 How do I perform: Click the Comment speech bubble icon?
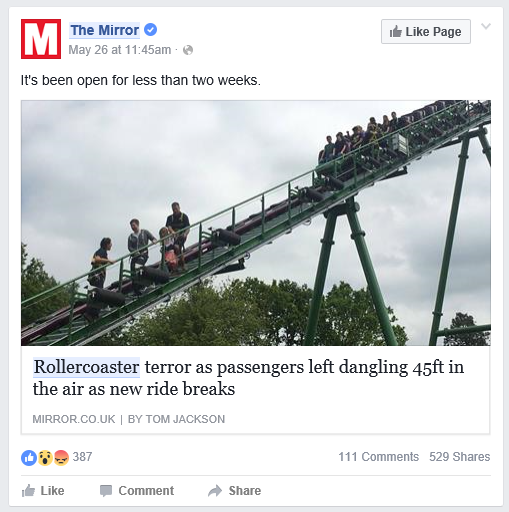click(106, 491)
